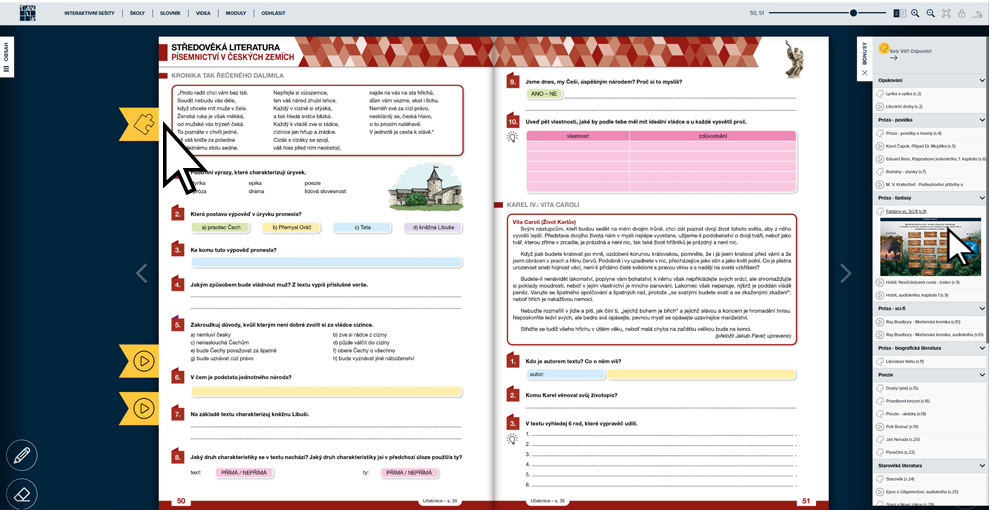This screenshot has width=991, height=510.
Task: Click the yellow answer field of exercise 6
Action: tap(326, 392)
